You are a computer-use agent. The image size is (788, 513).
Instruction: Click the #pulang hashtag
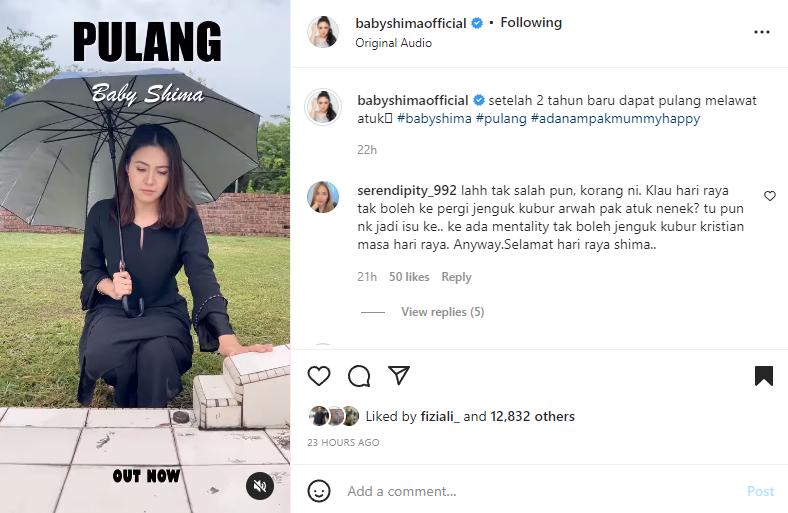coord(501,119)
